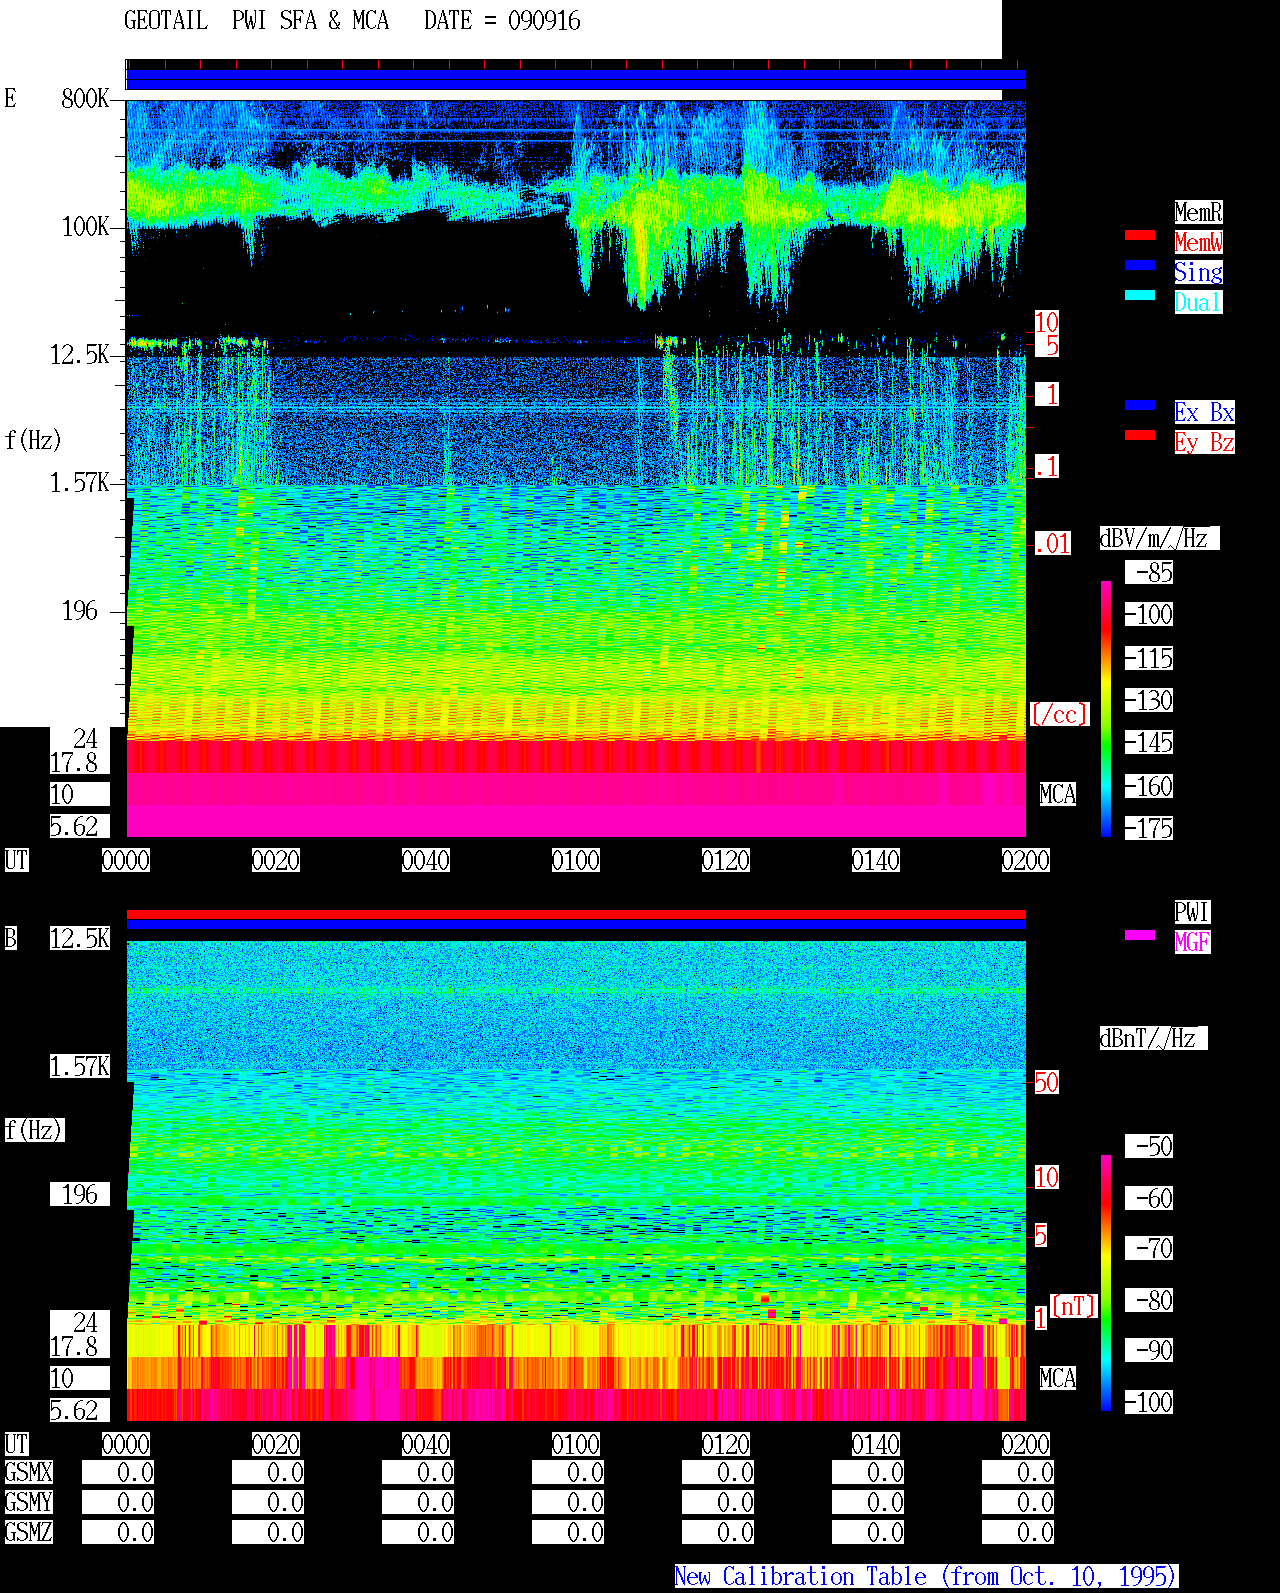Click the blue Sing legend swatch

pos(1140,265)
